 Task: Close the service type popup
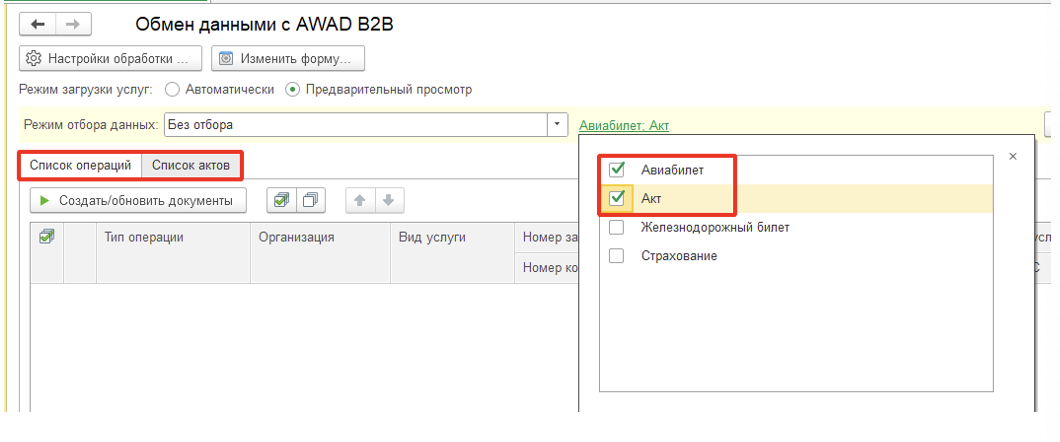click(x=1013, y=156)
